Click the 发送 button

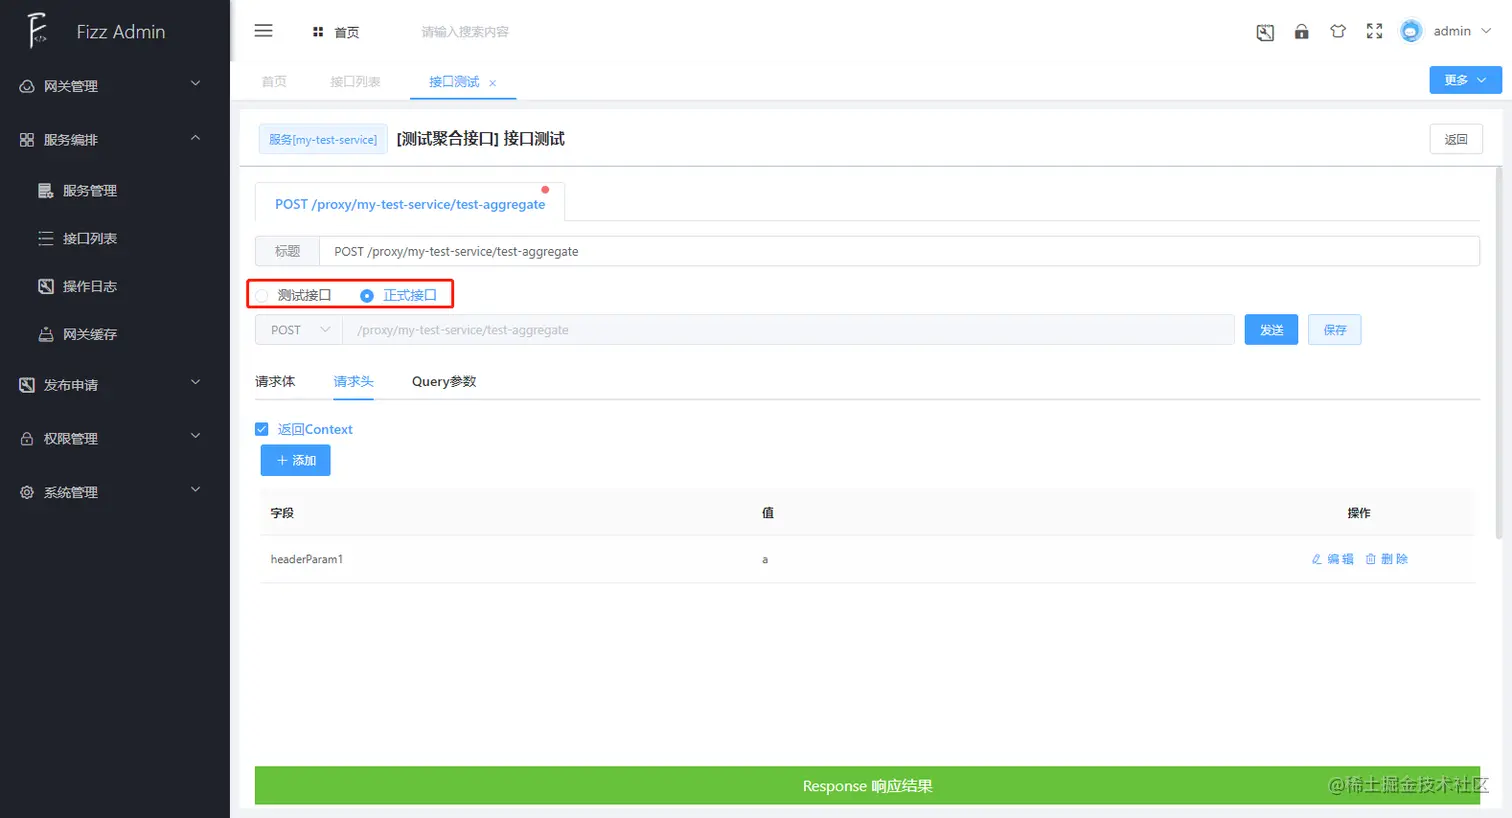coord(1271,330)
